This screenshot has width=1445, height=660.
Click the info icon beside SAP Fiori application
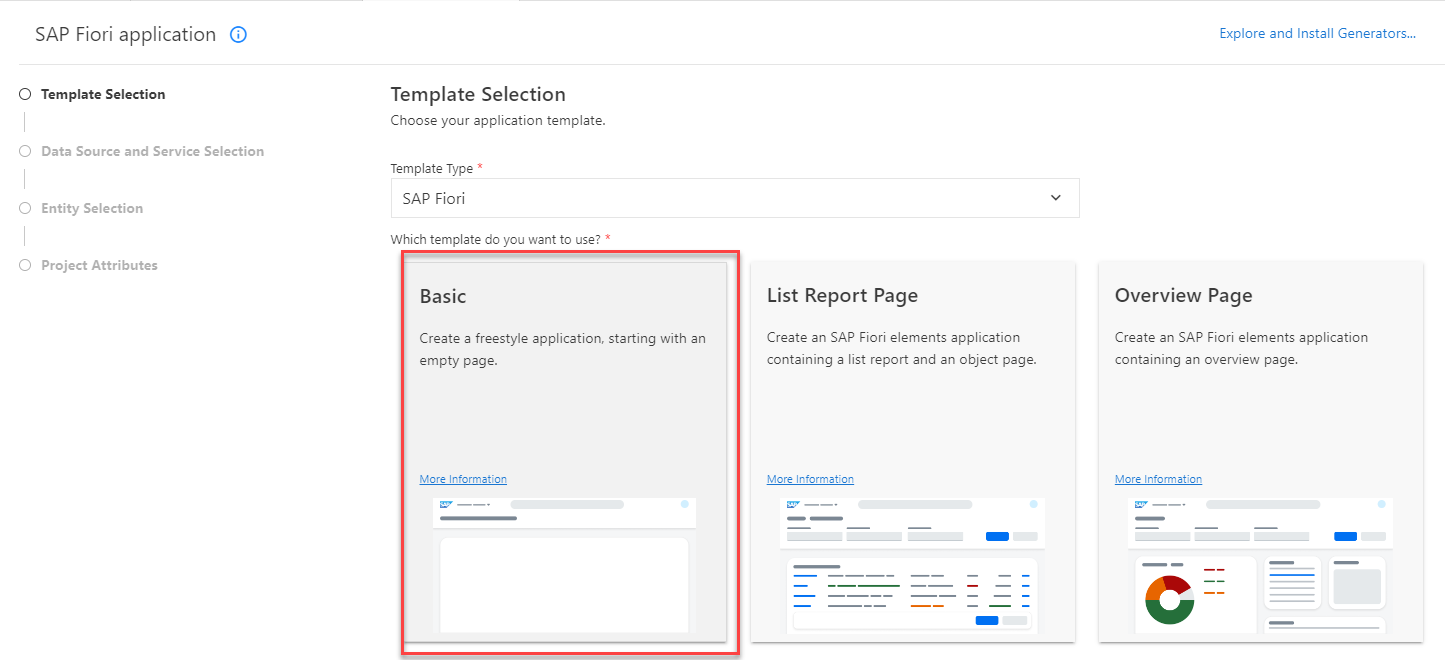238,34
